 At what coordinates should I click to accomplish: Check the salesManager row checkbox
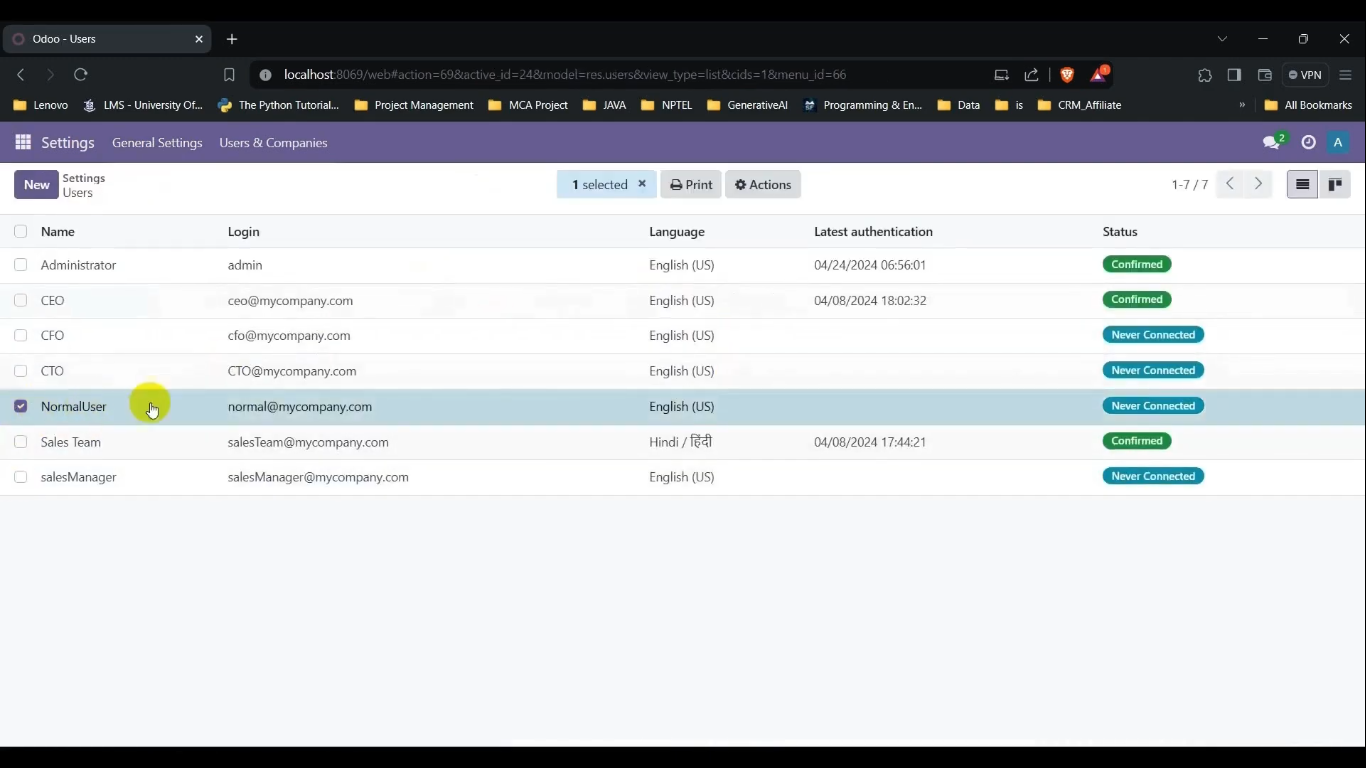(x=21, y=477)
